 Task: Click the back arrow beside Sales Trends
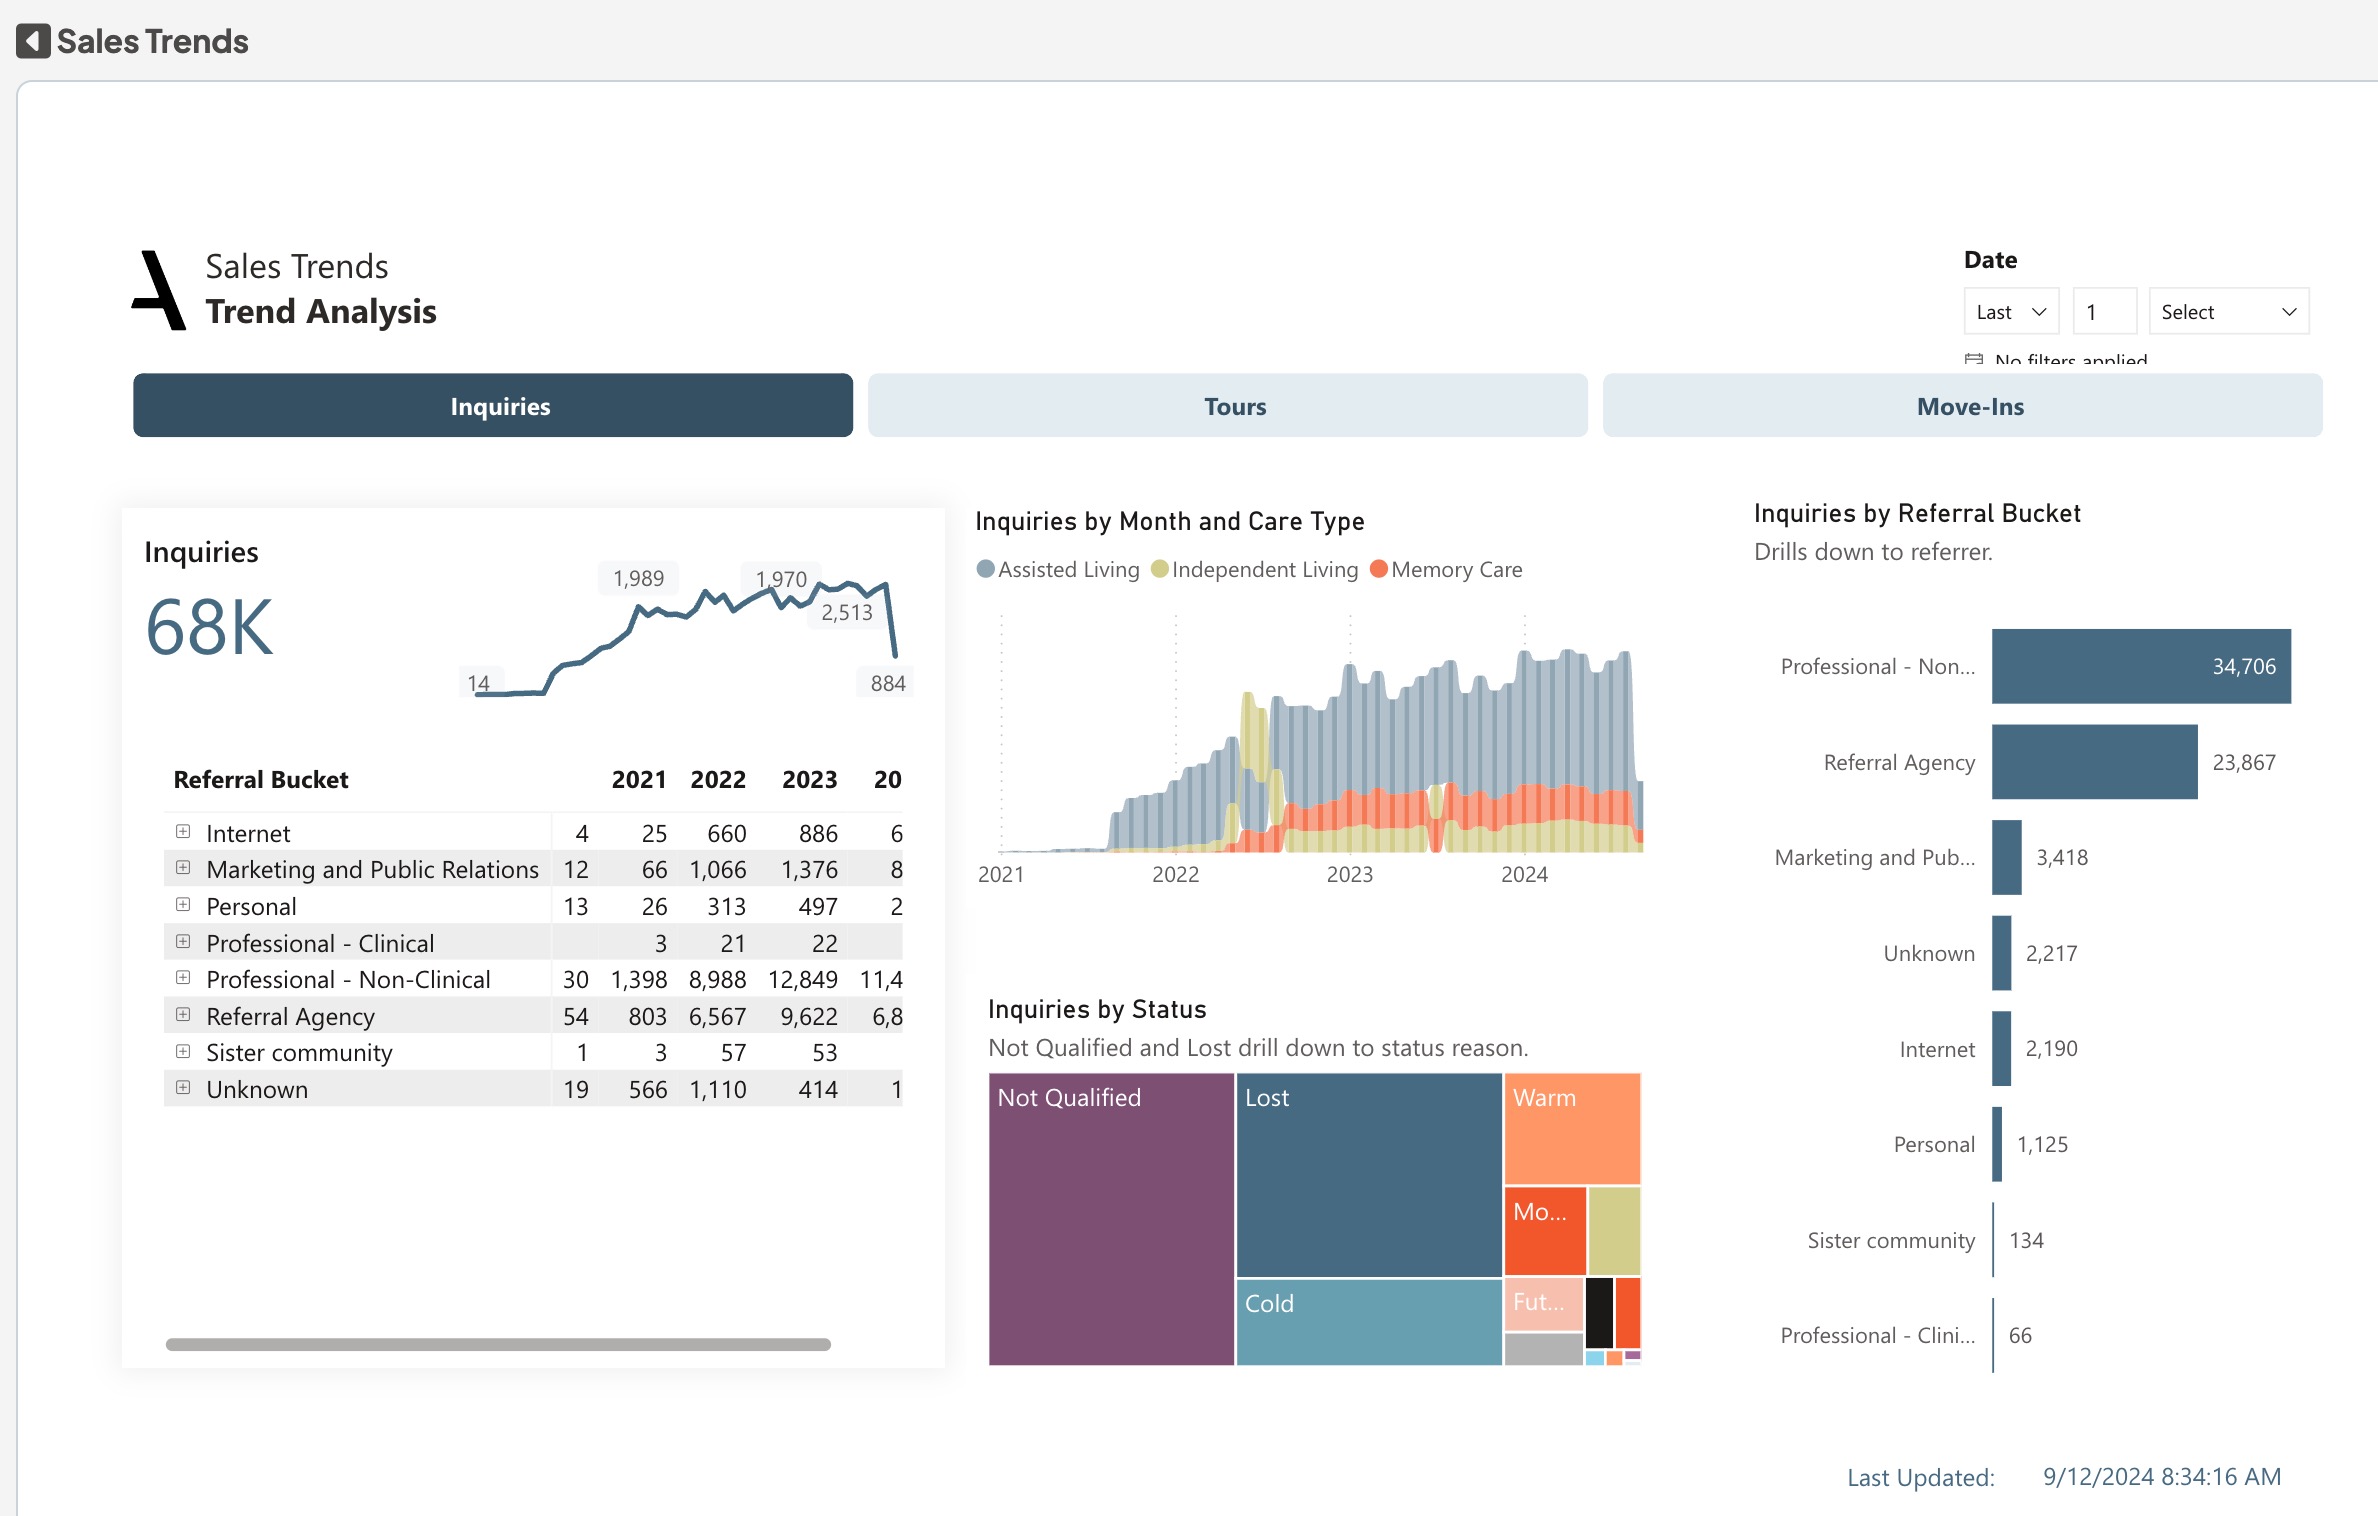point(33,41)
